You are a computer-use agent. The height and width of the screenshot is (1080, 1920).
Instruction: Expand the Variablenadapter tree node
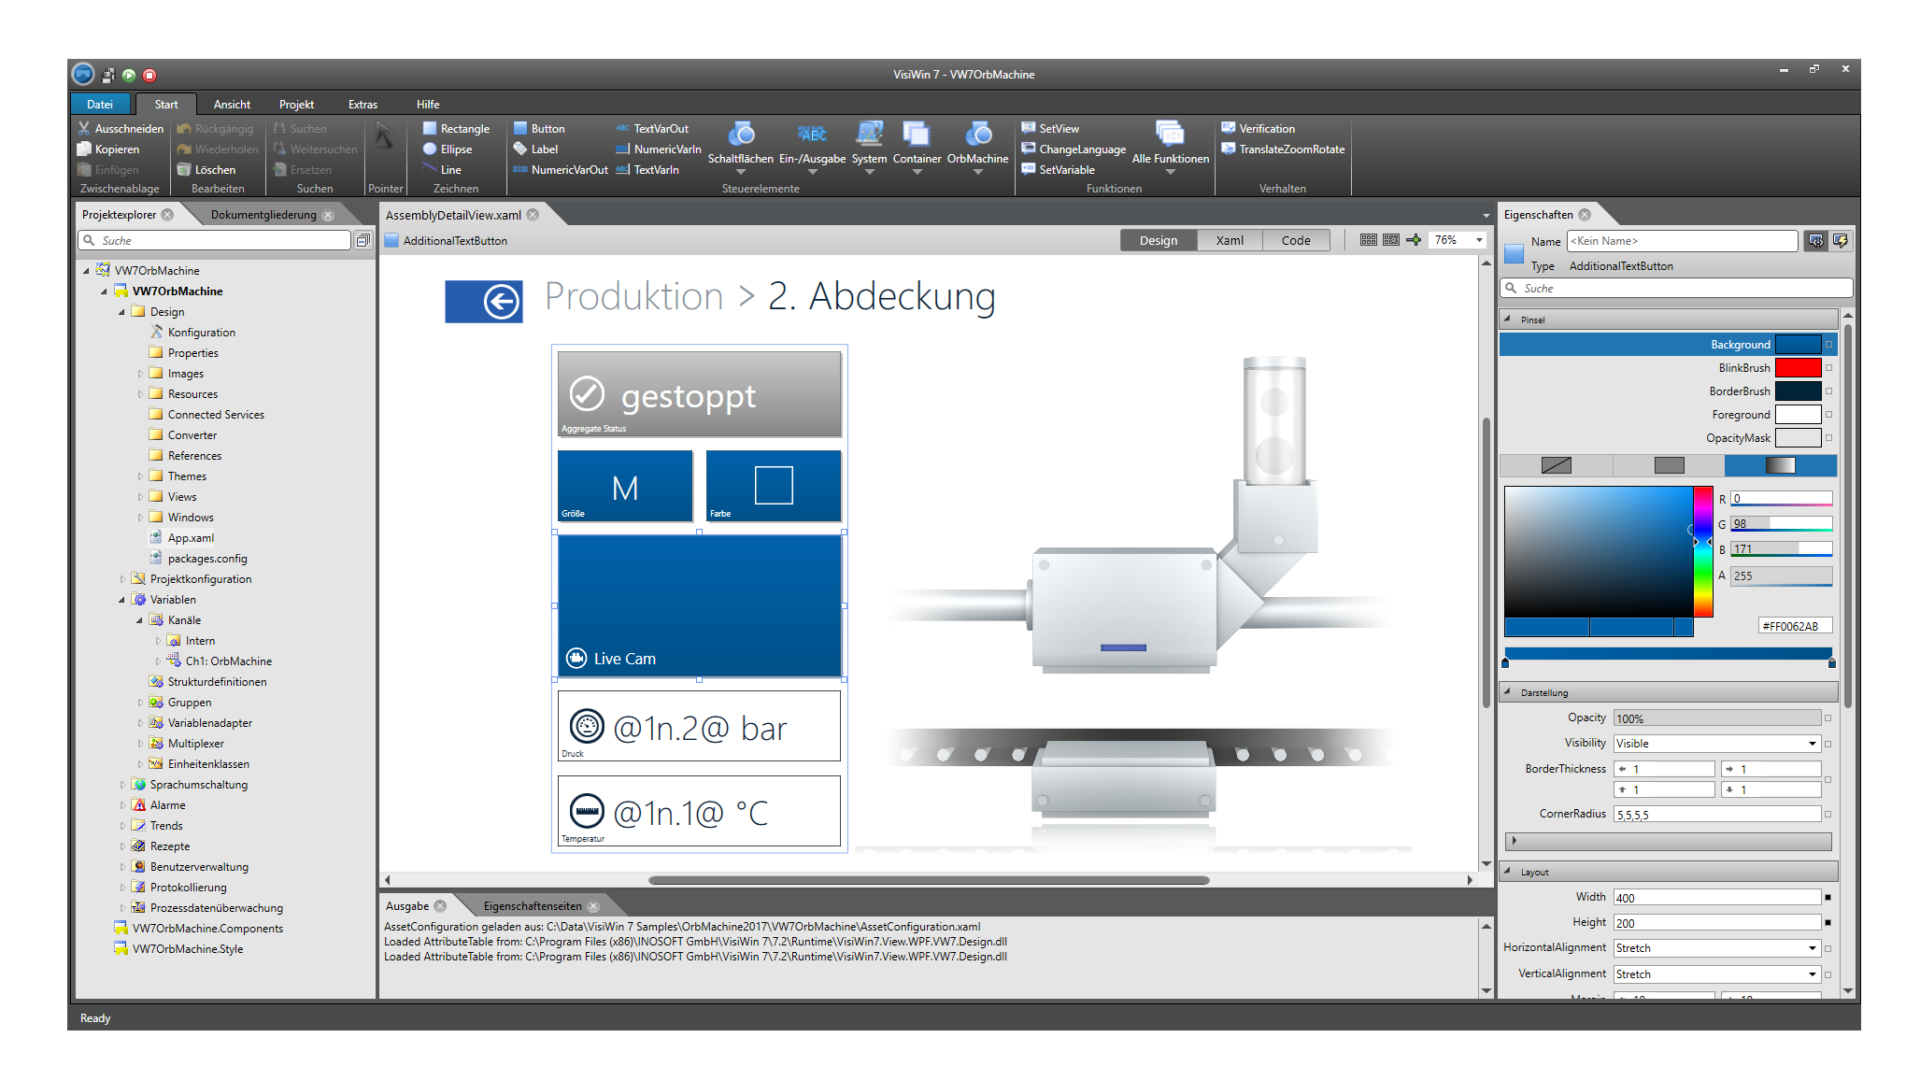click(x=141, y=722)
